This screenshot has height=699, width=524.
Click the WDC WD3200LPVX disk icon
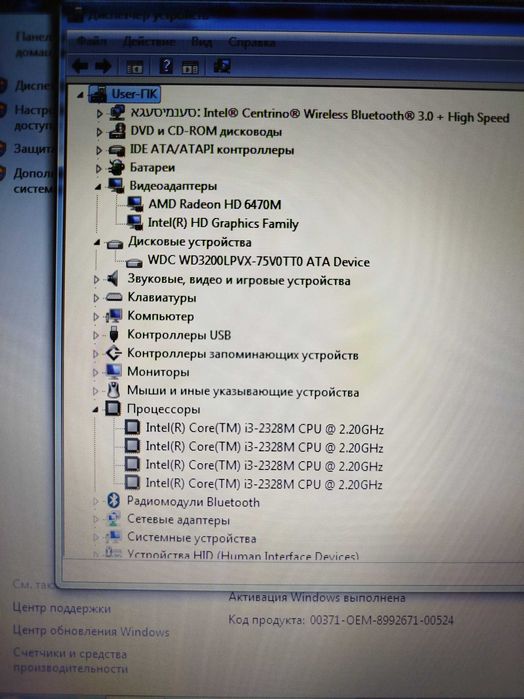click(134, 263)
